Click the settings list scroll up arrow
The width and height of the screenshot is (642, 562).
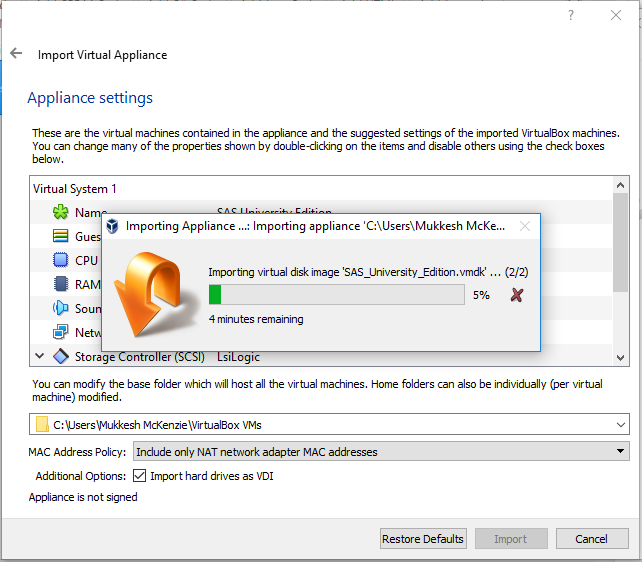pos(620,185)
